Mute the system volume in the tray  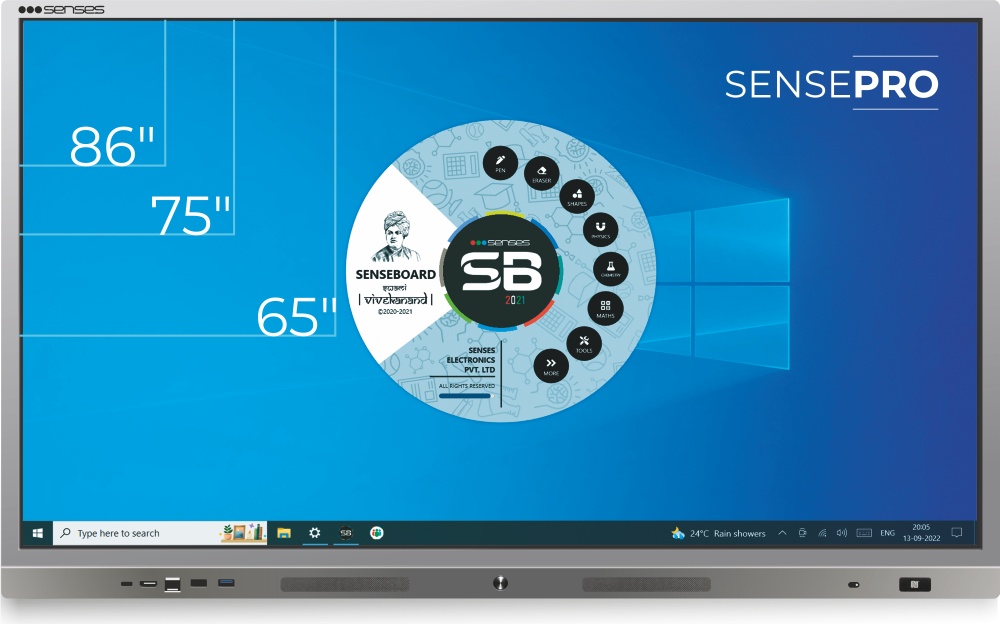click(841, 532)
